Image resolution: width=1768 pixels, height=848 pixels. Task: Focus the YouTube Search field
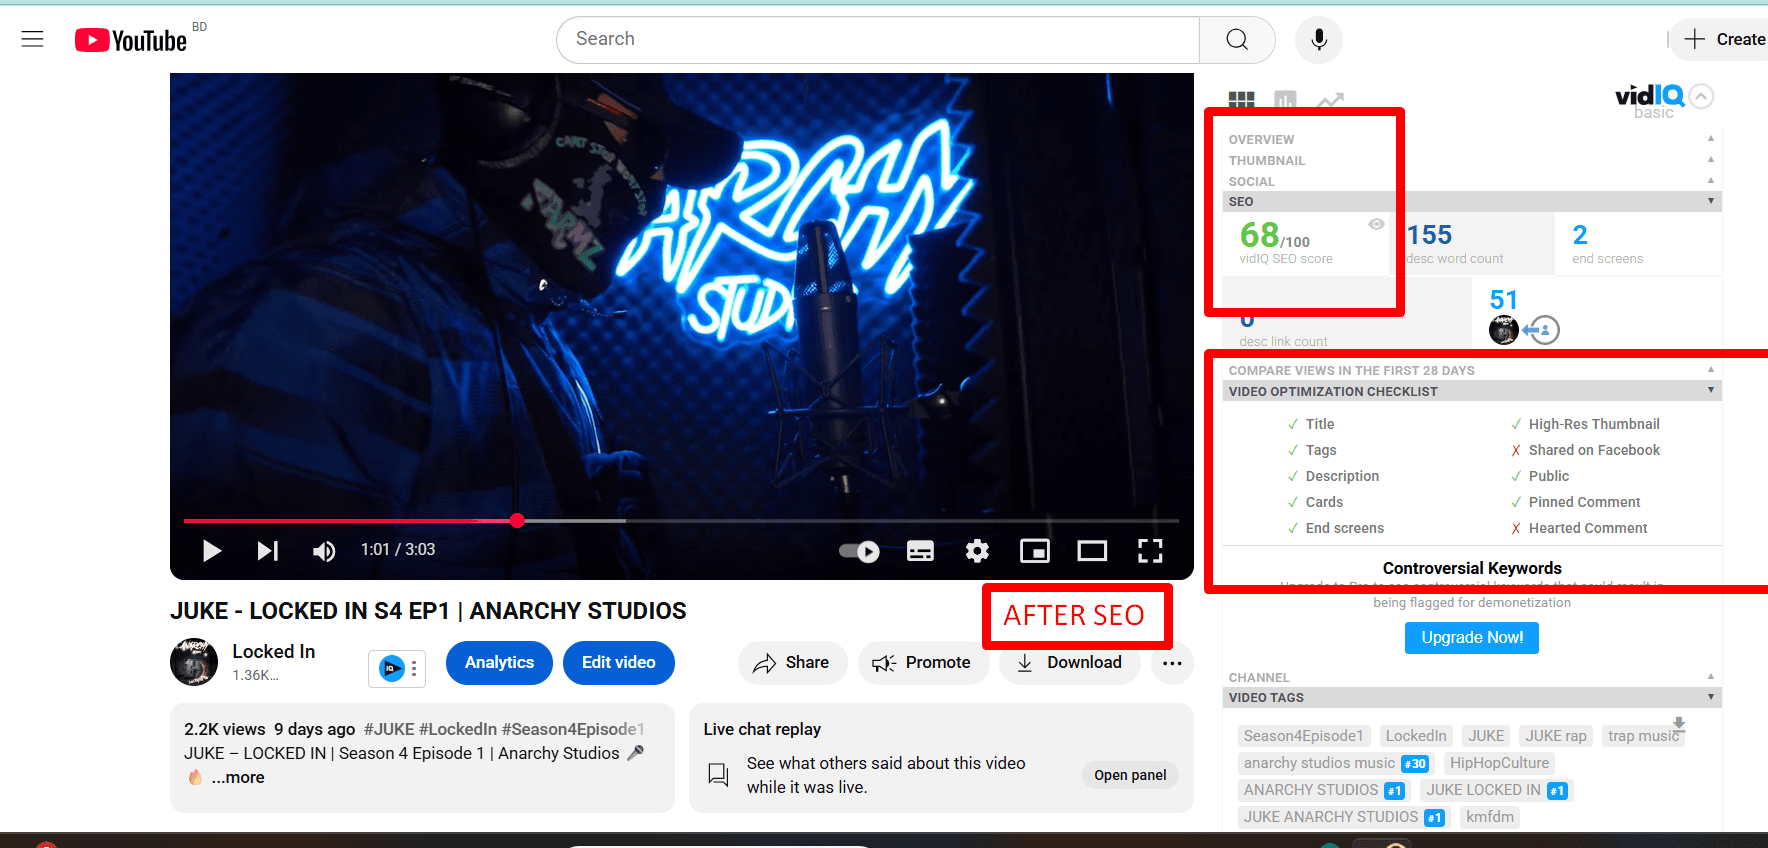878,39
